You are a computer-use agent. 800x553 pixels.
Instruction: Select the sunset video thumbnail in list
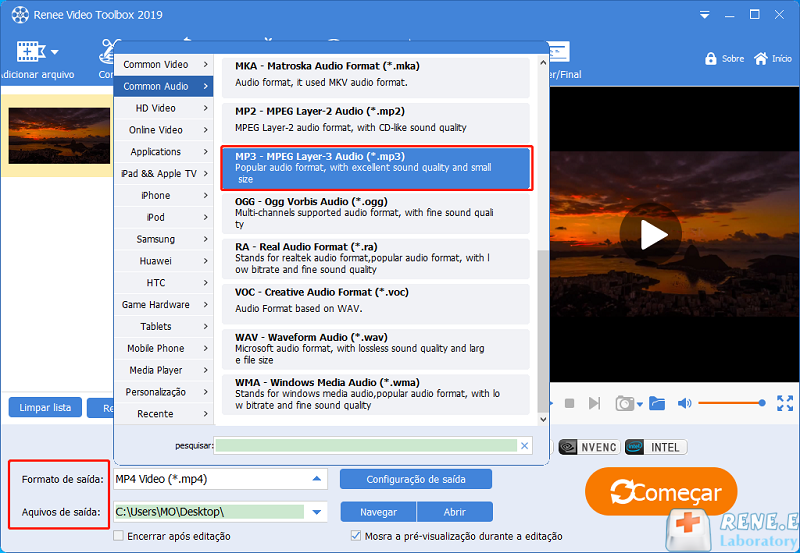59,136
